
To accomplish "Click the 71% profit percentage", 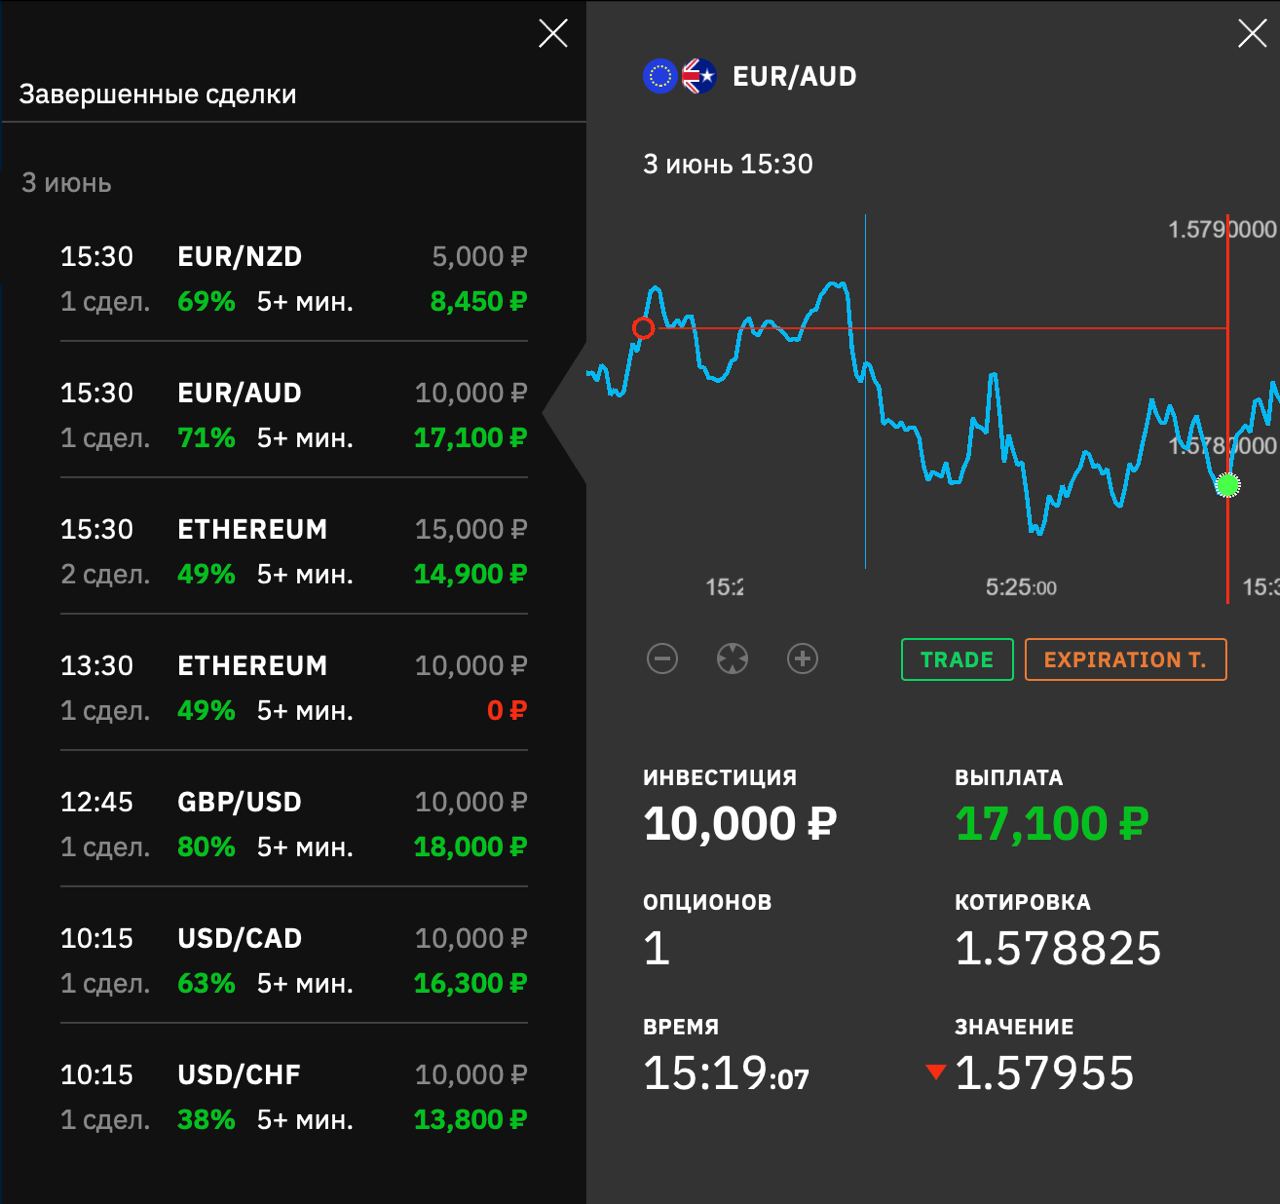I will point(206,437).
